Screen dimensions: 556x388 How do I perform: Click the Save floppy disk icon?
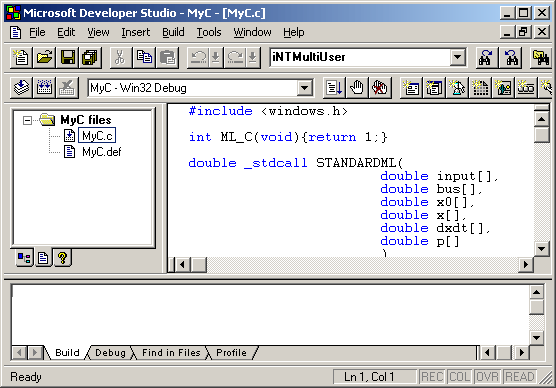pos(67,57)
